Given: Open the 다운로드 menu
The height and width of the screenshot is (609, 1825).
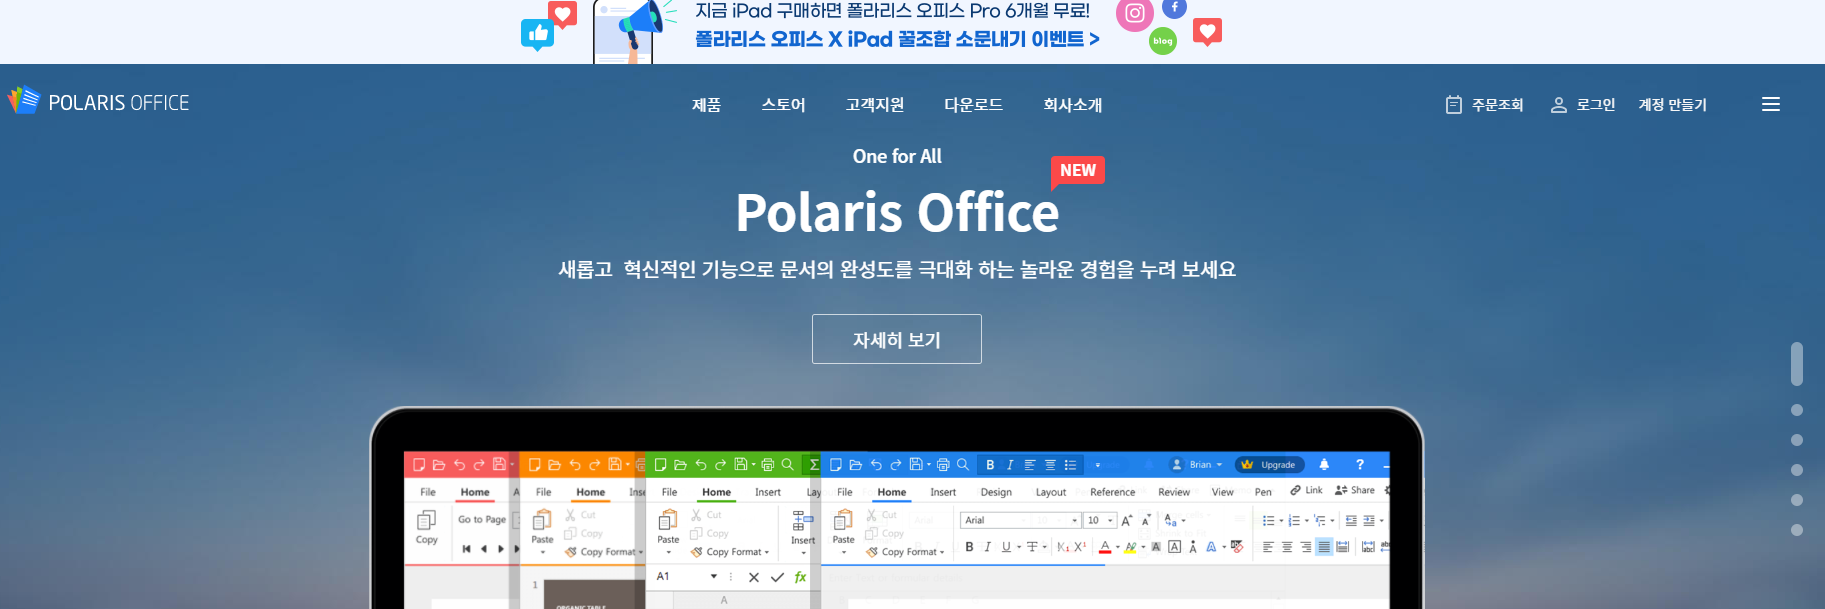Looking at the screenshot, I should click(x=973, y=104).
